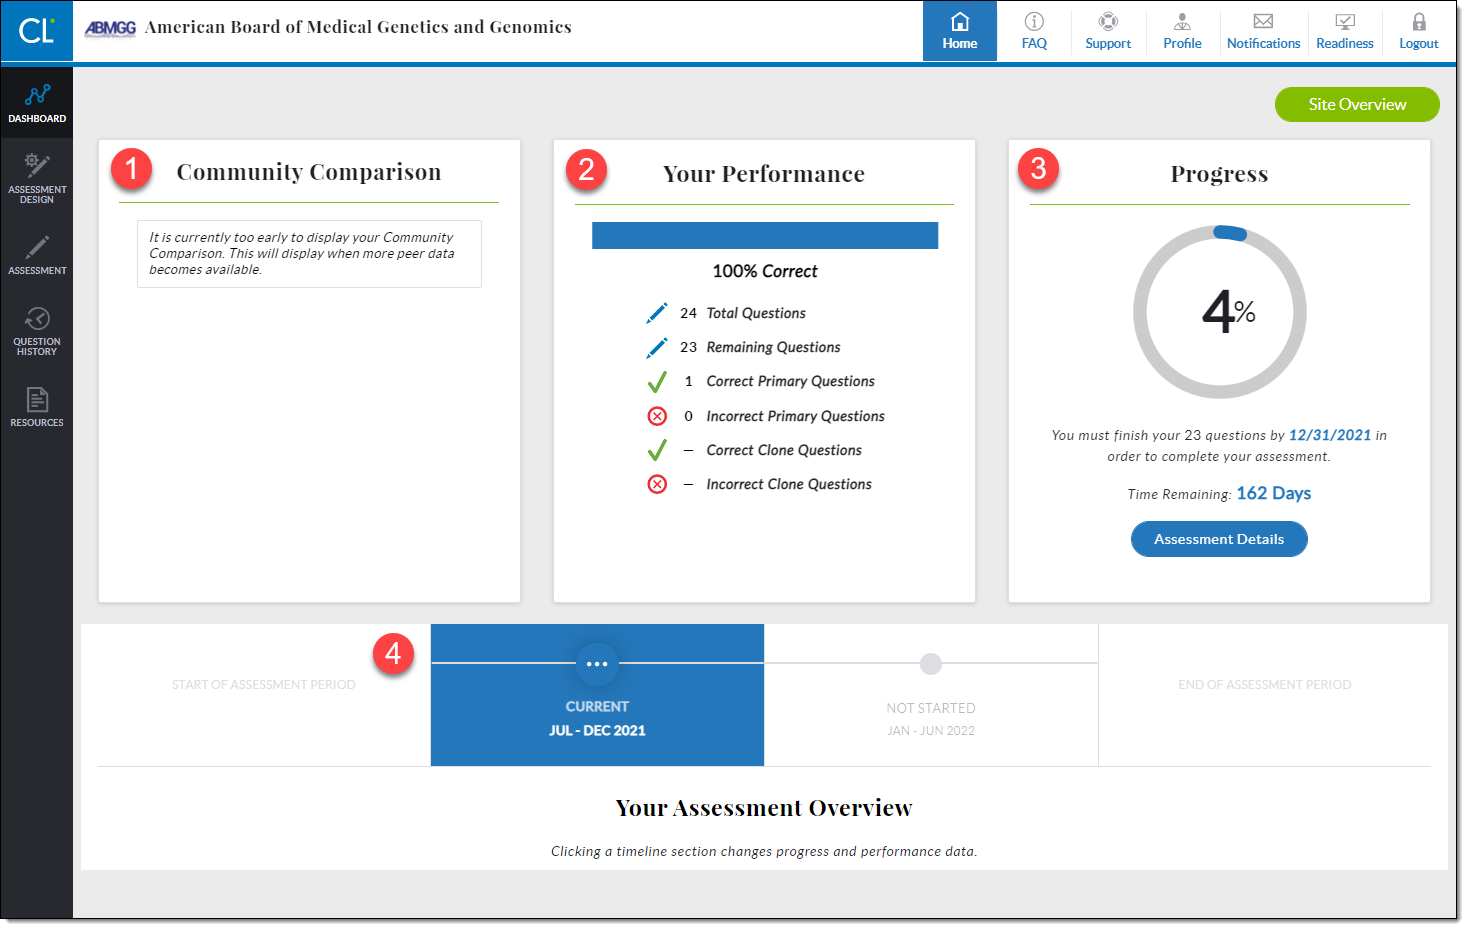This screenshot has width=1467, height=929.
Task: Click the 100% correct blue progress bar
Action: point(765,235)
